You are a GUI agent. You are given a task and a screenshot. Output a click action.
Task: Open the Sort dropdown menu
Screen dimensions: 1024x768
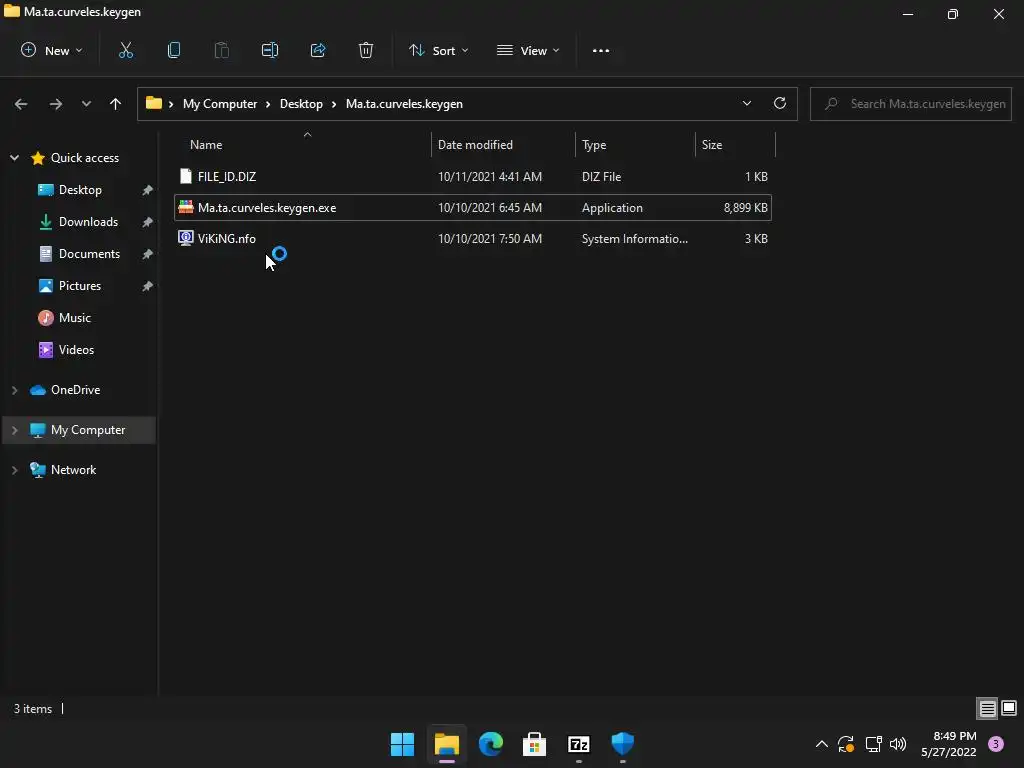click(438, 50)
